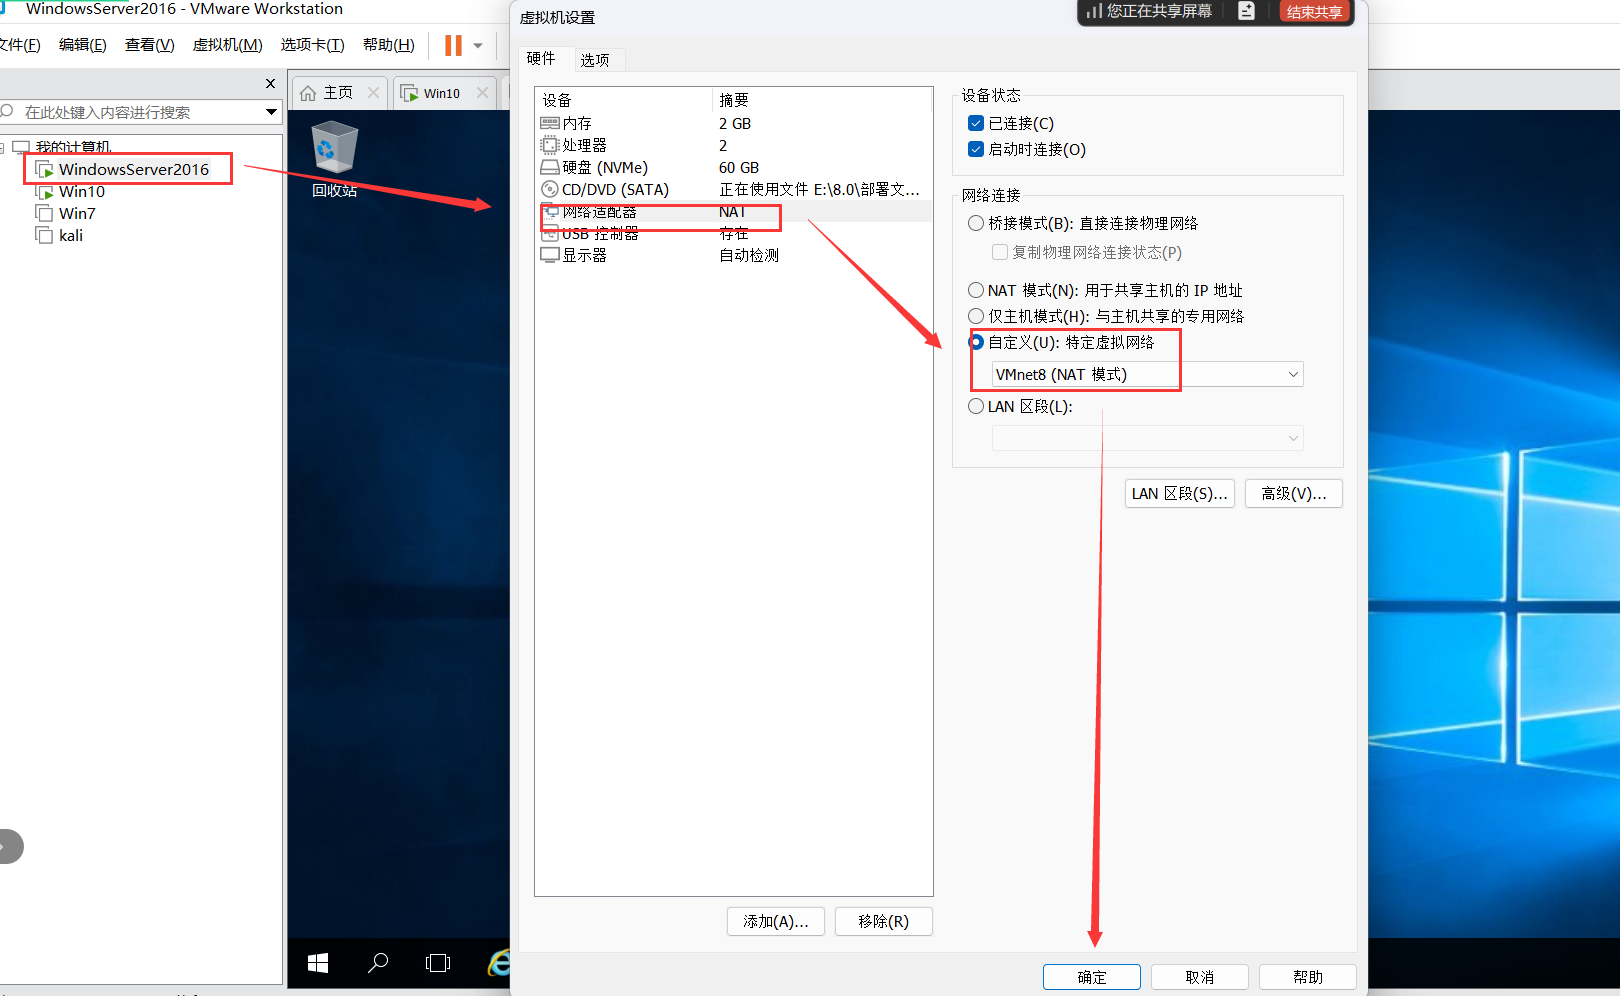Select 桥接模式(B) radio button
The image size is (1620, 996).
click(x=976, y=223)
